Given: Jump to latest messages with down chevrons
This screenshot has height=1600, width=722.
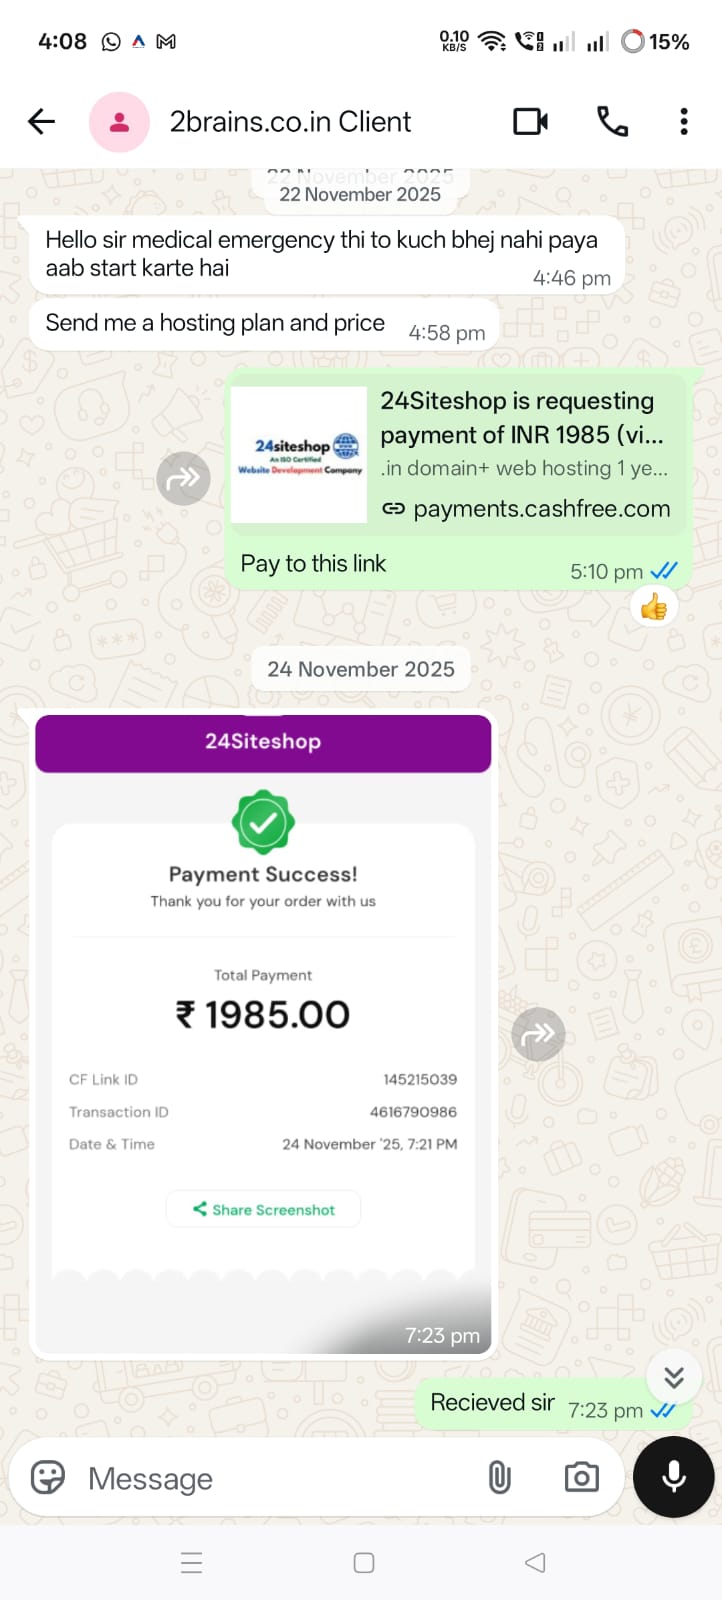Looking at the screenshot, I should (x=674, y=1377).
